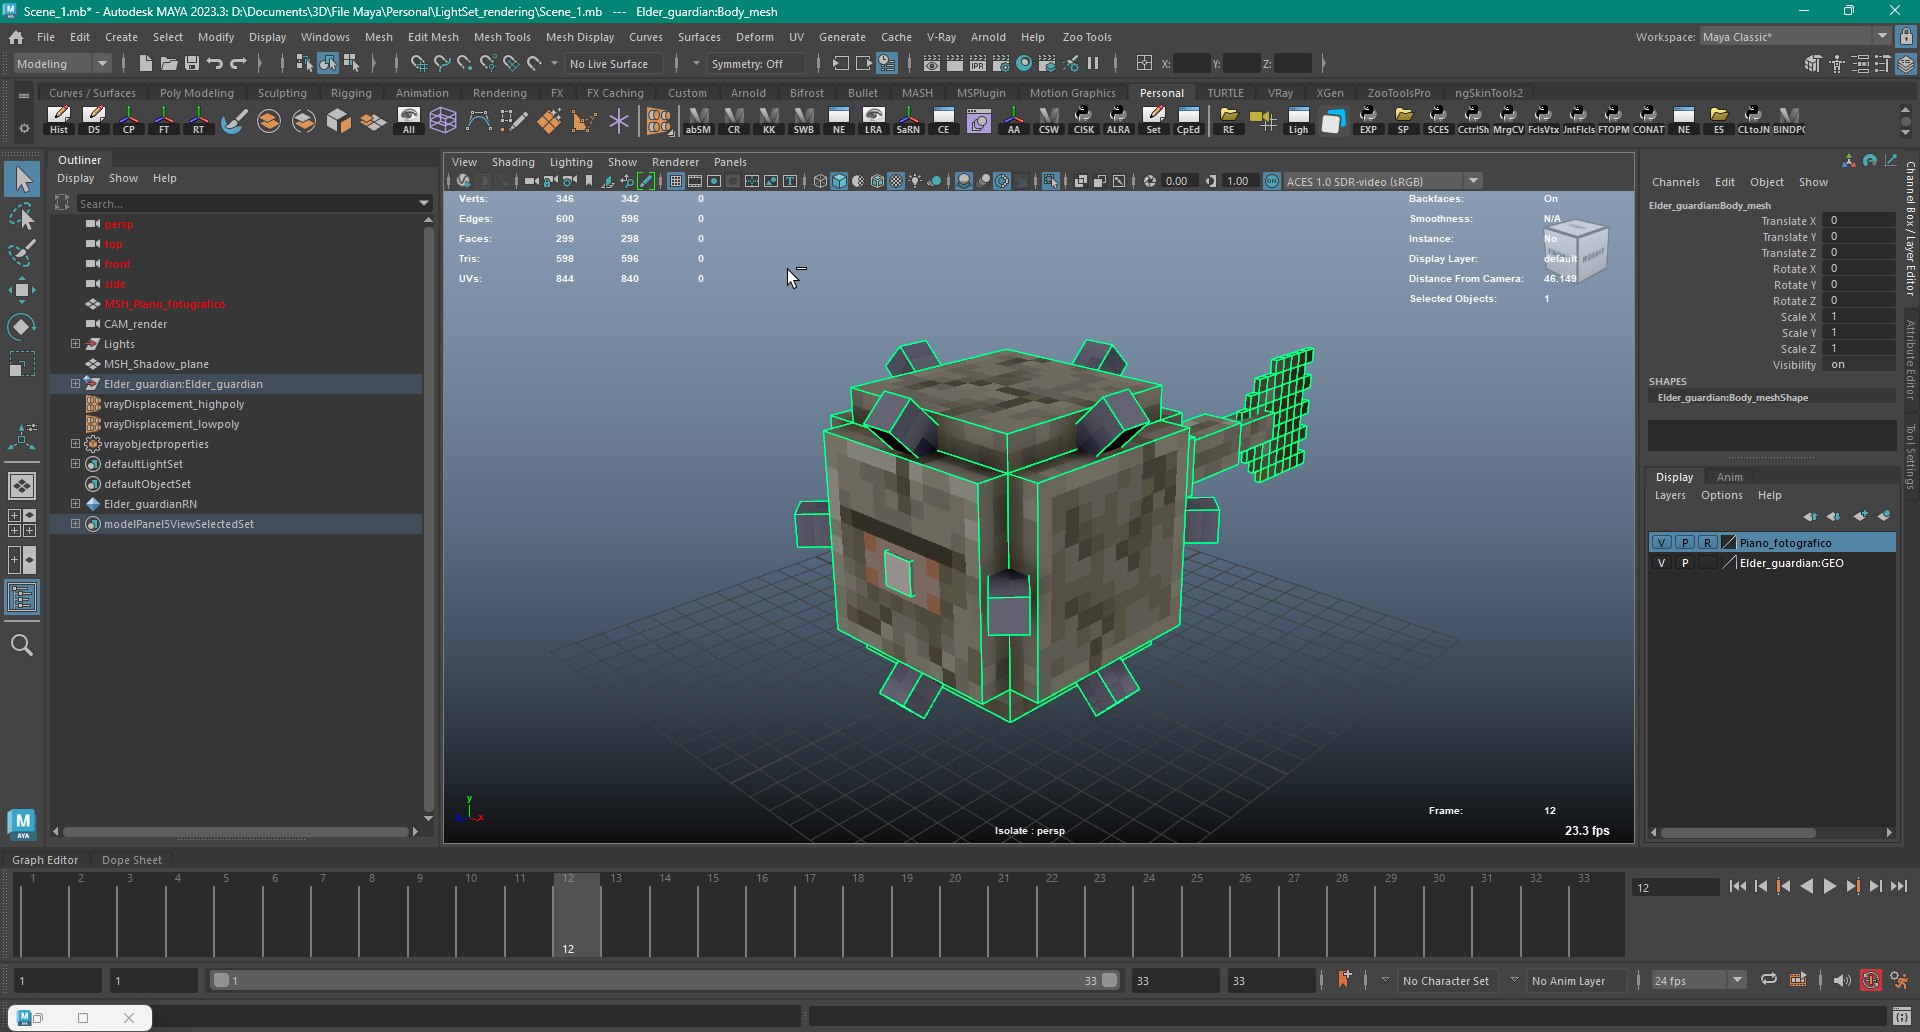Toggle P playback on Elder_guardian:GEO layer
The image size is (1920, 1032).
[1685, 563]
